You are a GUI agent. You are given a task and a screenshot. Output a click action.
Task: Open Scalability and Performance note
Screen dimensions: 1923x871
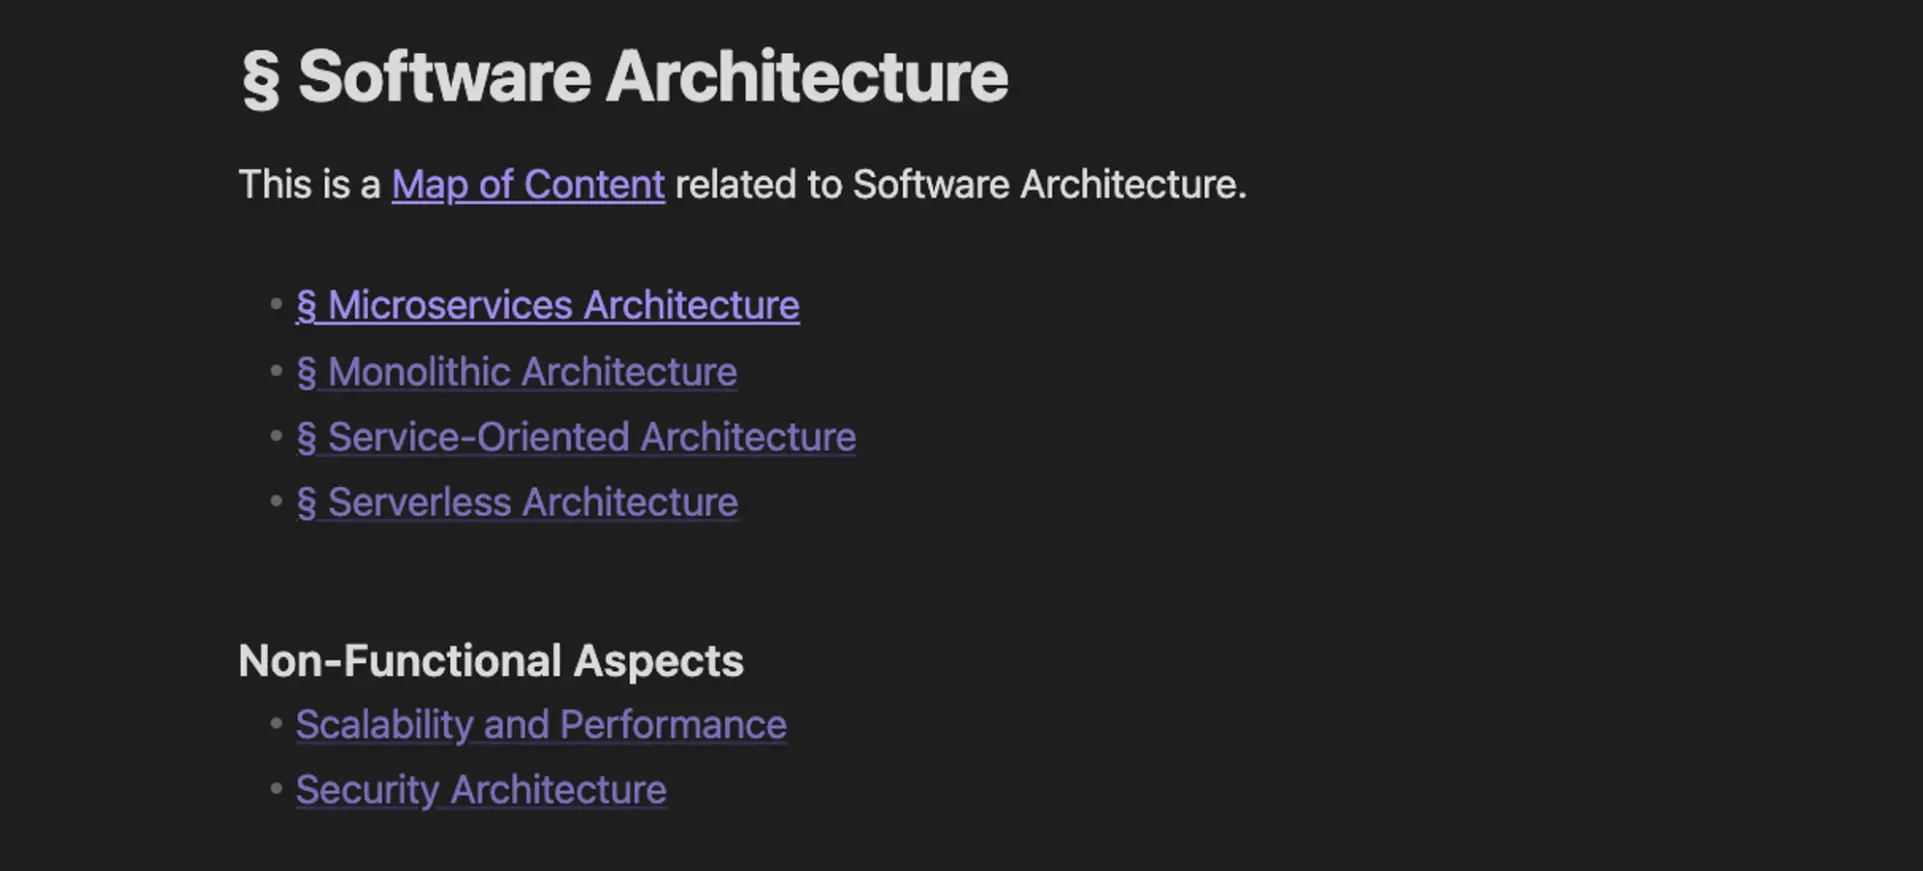(x=541, y=725)
